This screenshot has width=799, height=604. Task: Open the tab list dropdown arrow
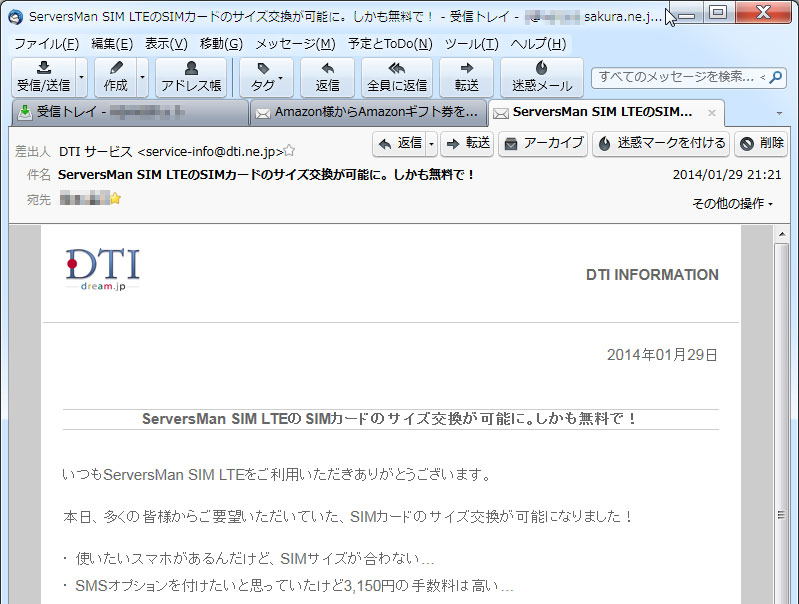click(779, 113)
